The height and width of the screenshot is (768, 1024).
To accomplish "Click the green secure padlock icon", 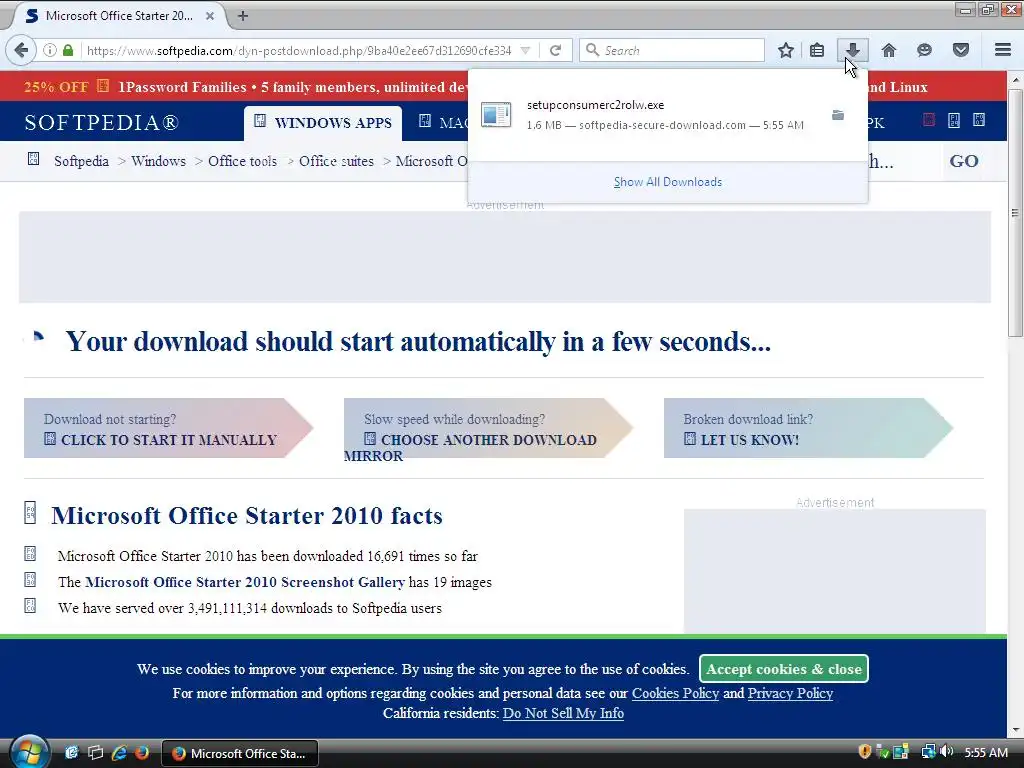I will (x=68, y=50).
